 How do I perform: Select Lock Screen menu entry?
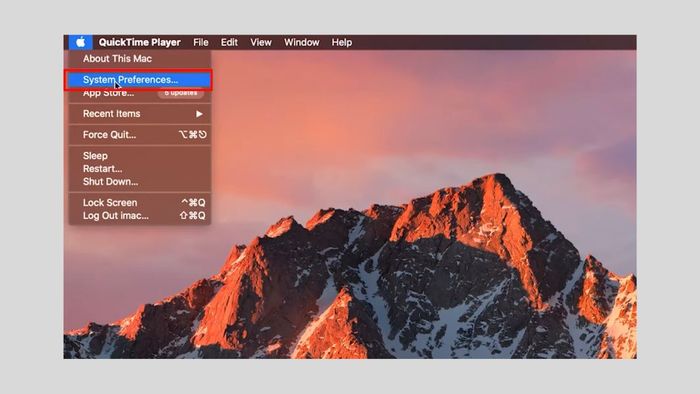pyautogui.click(x=140, y=203)
